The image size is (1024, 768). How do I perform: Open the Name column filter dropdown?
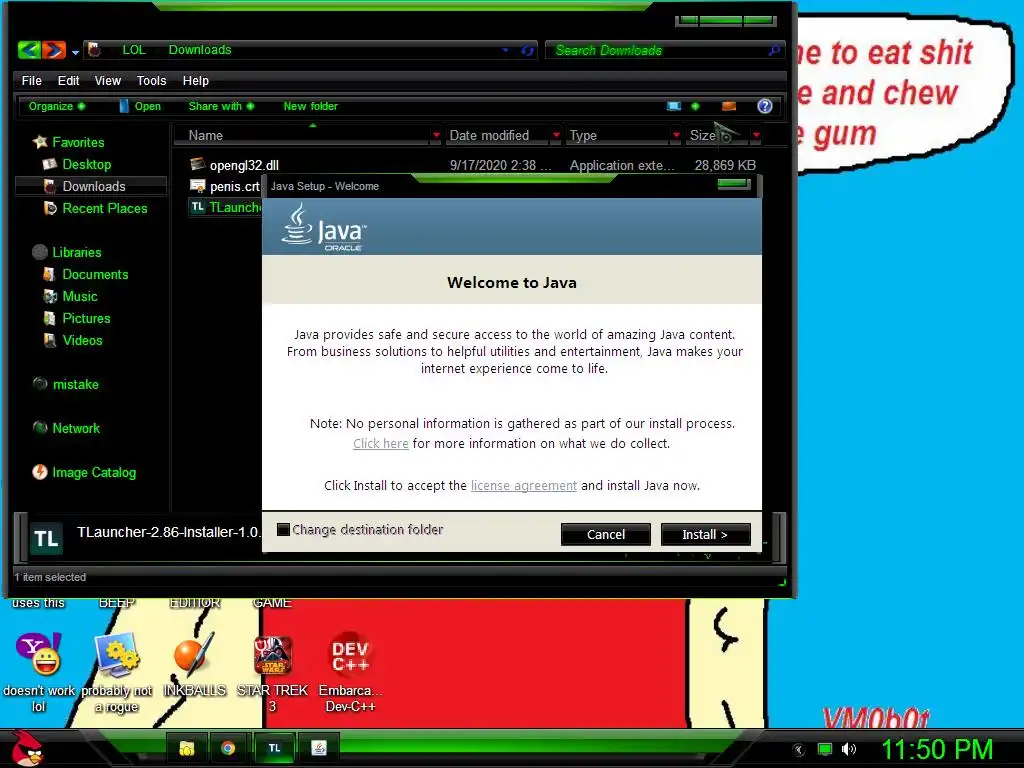click(436, 135)
